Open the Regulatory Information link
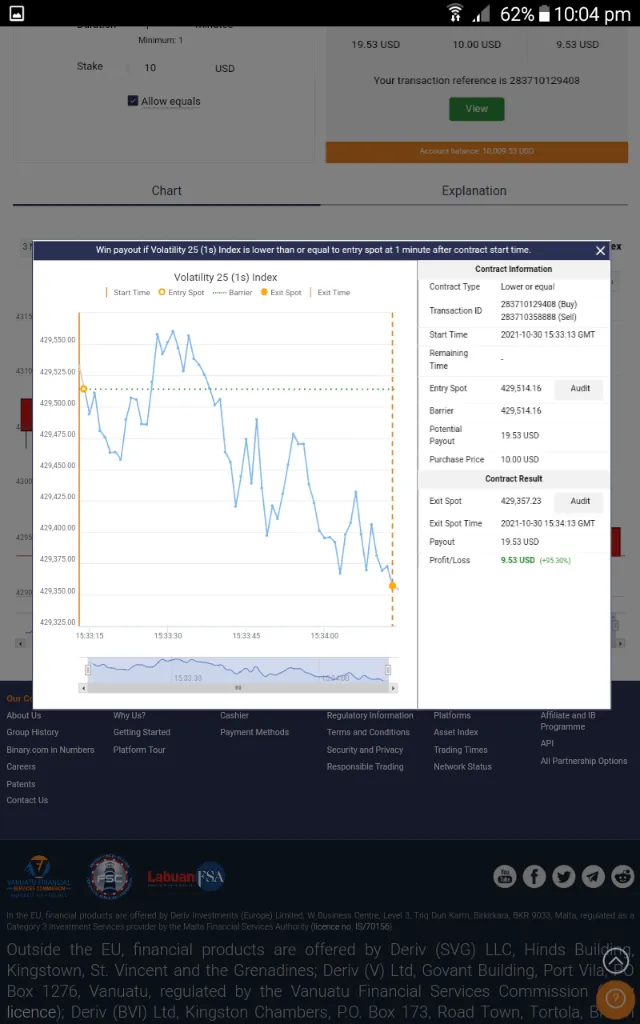This screenshot has width=640, height=1024. (x=370, y=716)
